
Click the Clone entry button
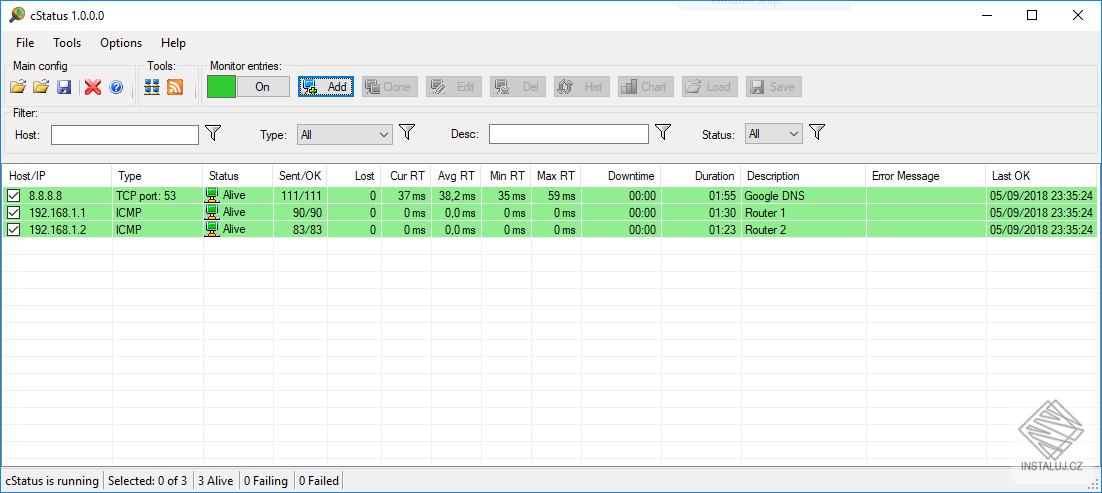tap(390, 87)
